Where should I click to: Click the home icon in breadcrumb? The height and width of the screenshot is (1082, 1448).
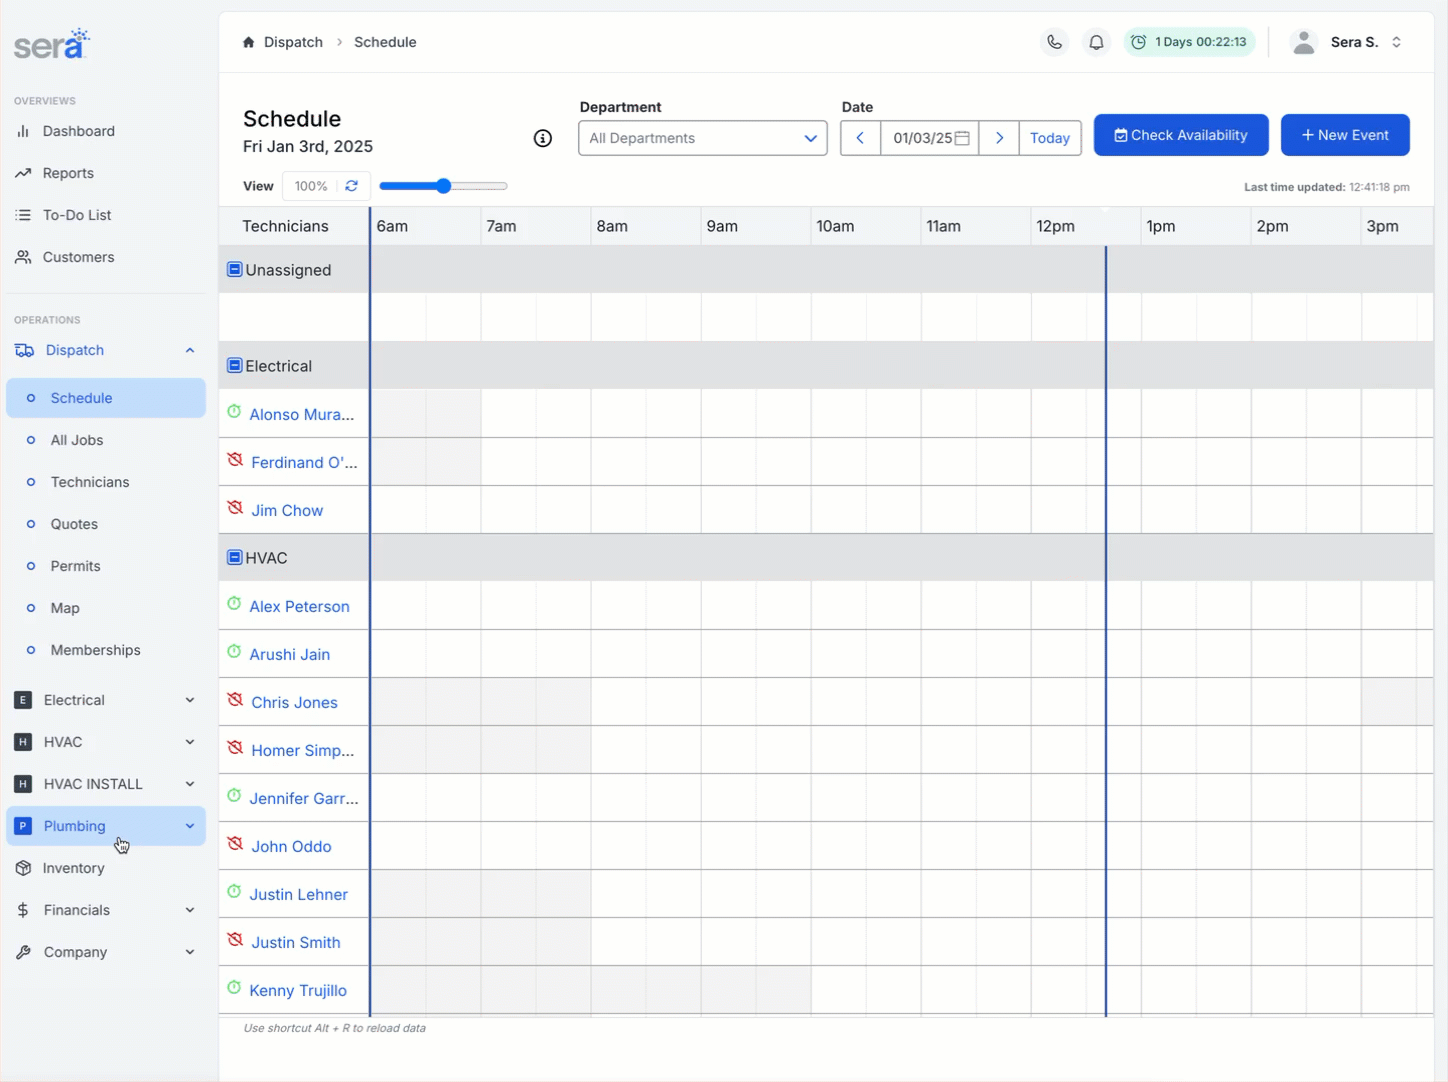point(249,42)
